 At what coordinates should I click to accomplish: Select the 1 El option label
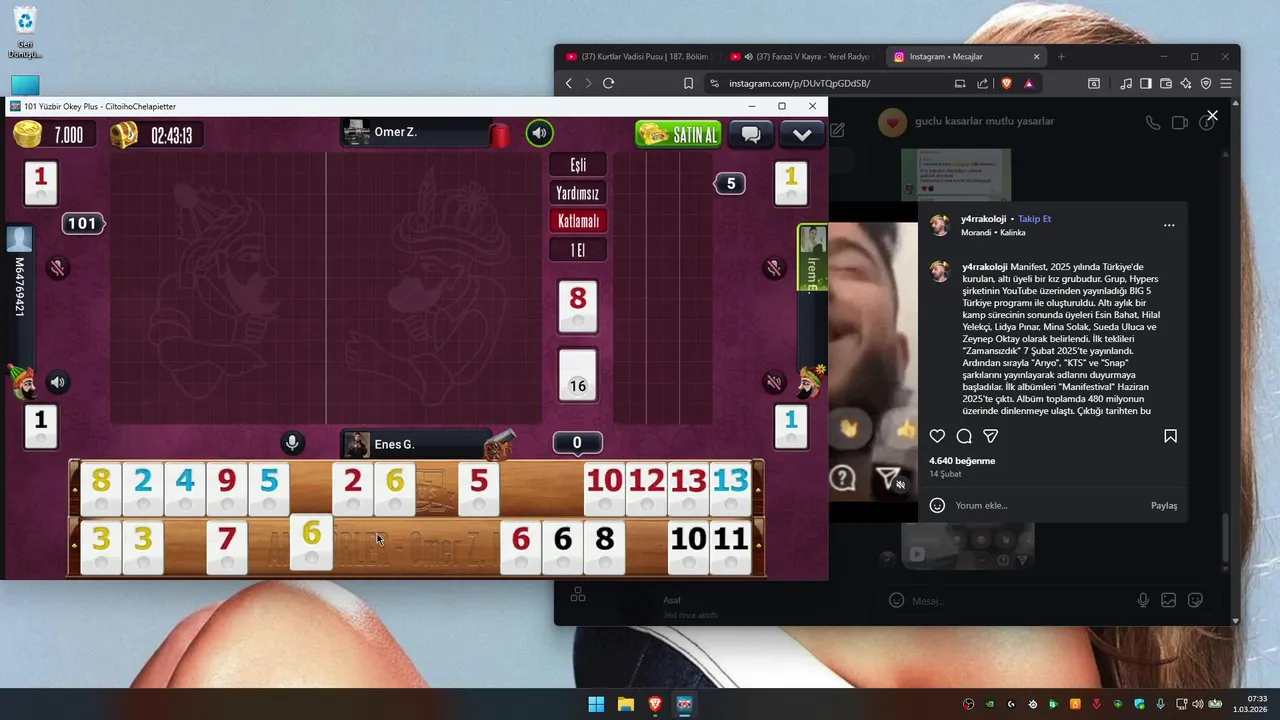tap(578, 250)
